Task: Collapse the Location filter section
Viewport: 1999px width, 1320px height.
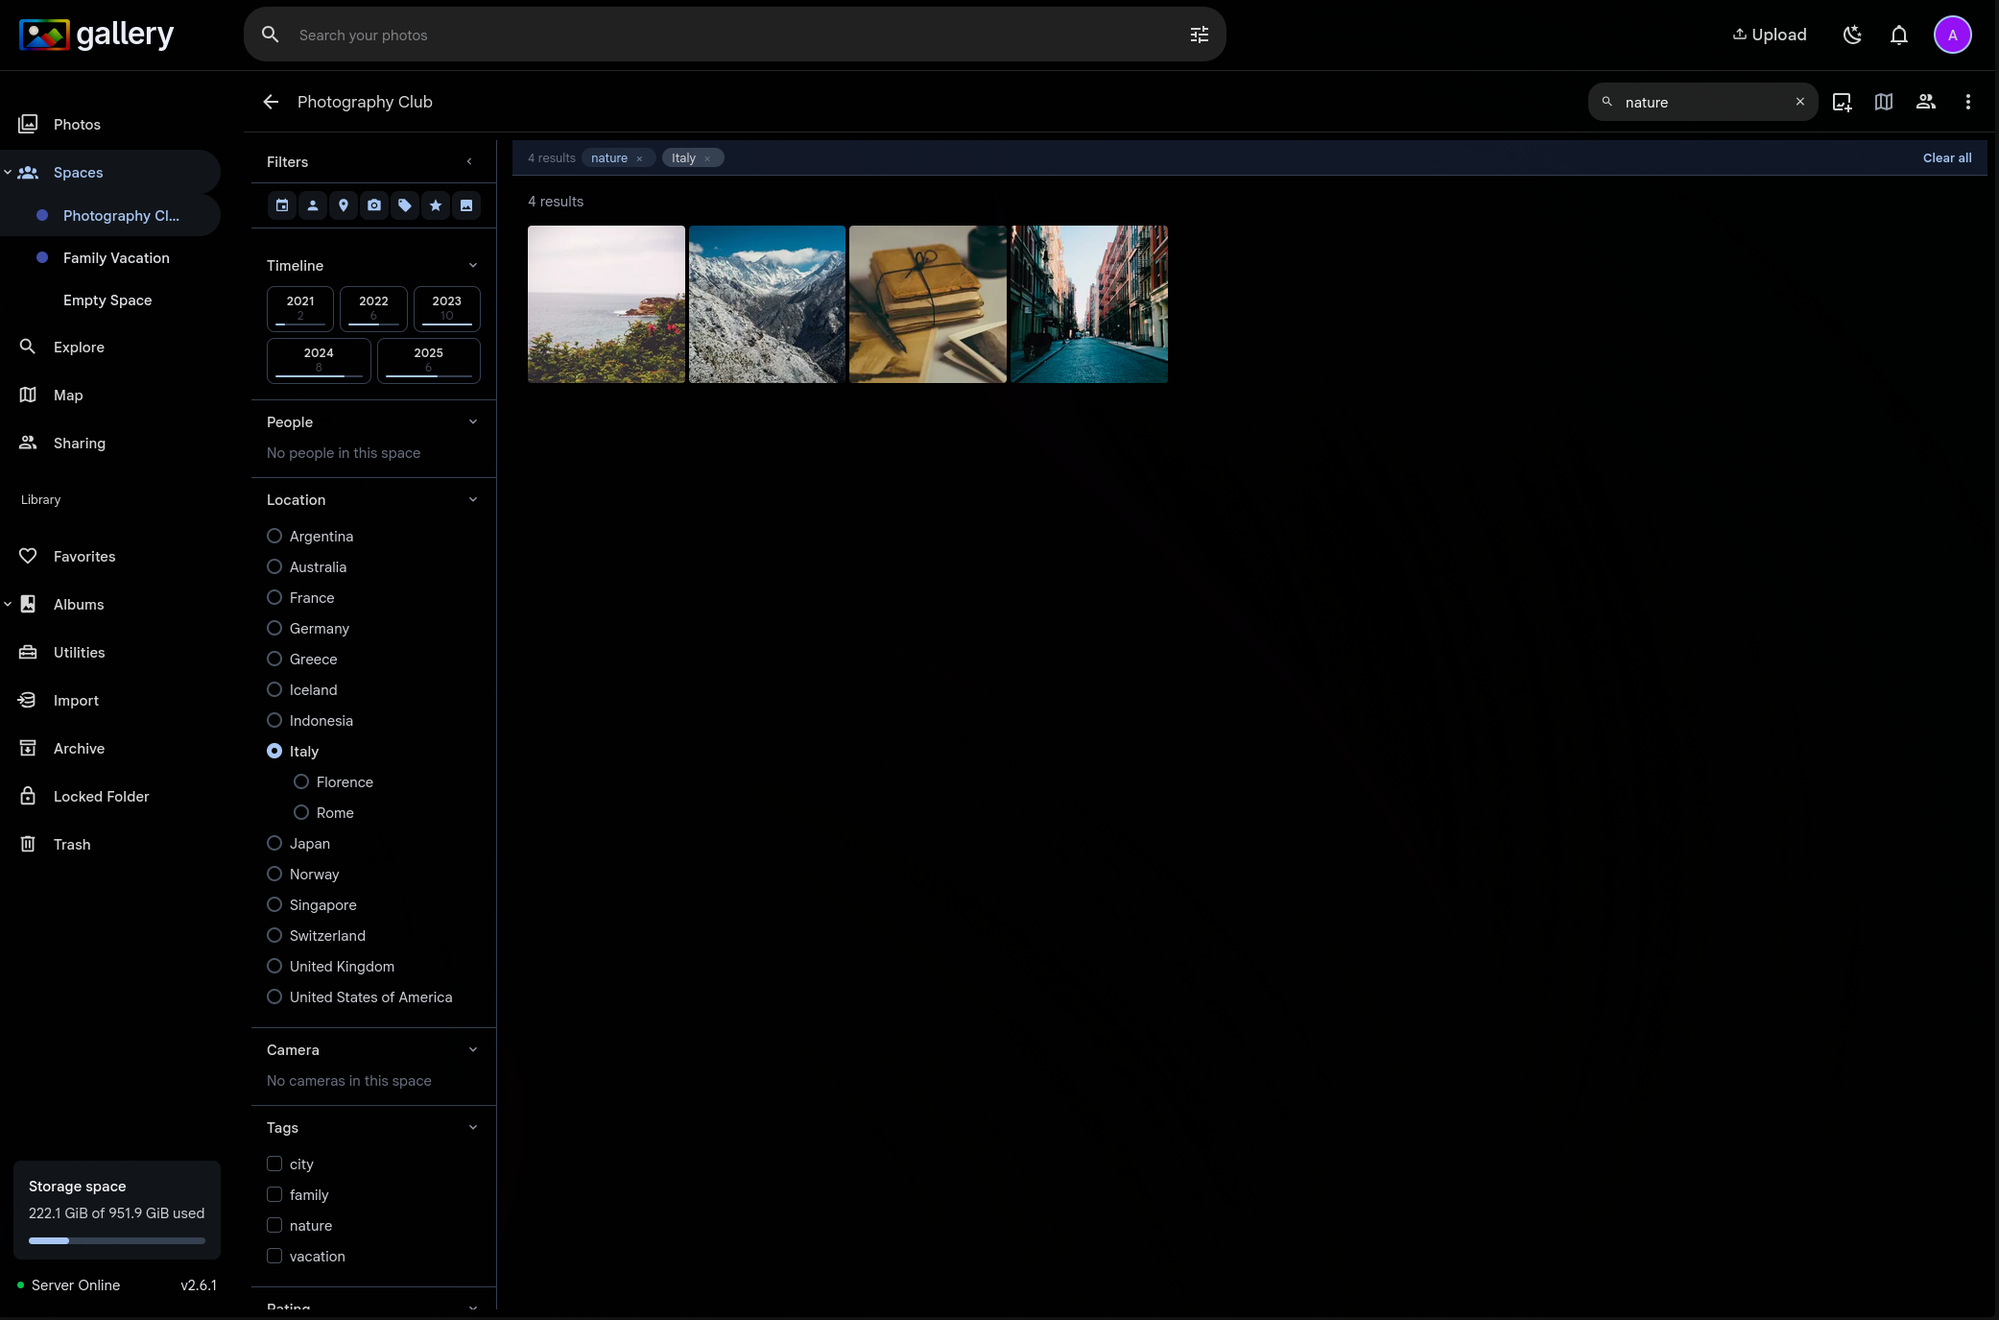Action: [x=473, y=500]
